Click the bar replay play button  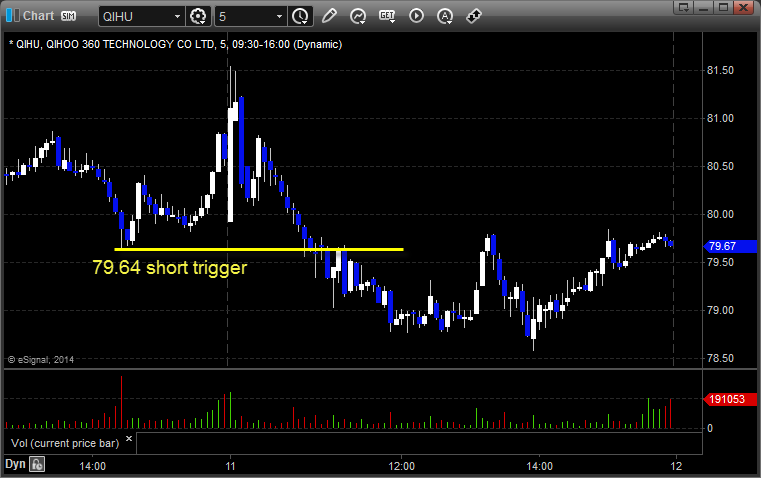pos(416,16)
